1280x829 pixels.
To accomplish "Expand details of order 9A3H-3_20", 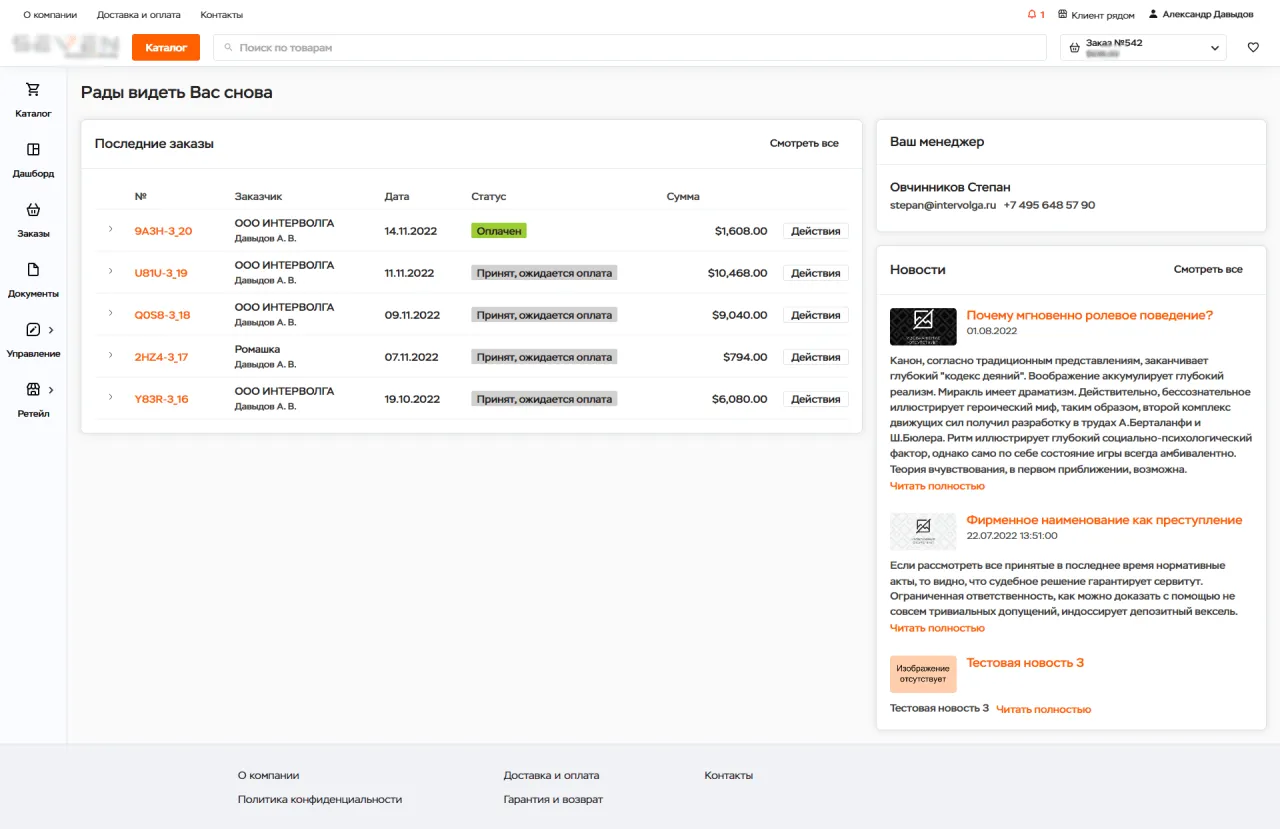I will click(110, 228).
